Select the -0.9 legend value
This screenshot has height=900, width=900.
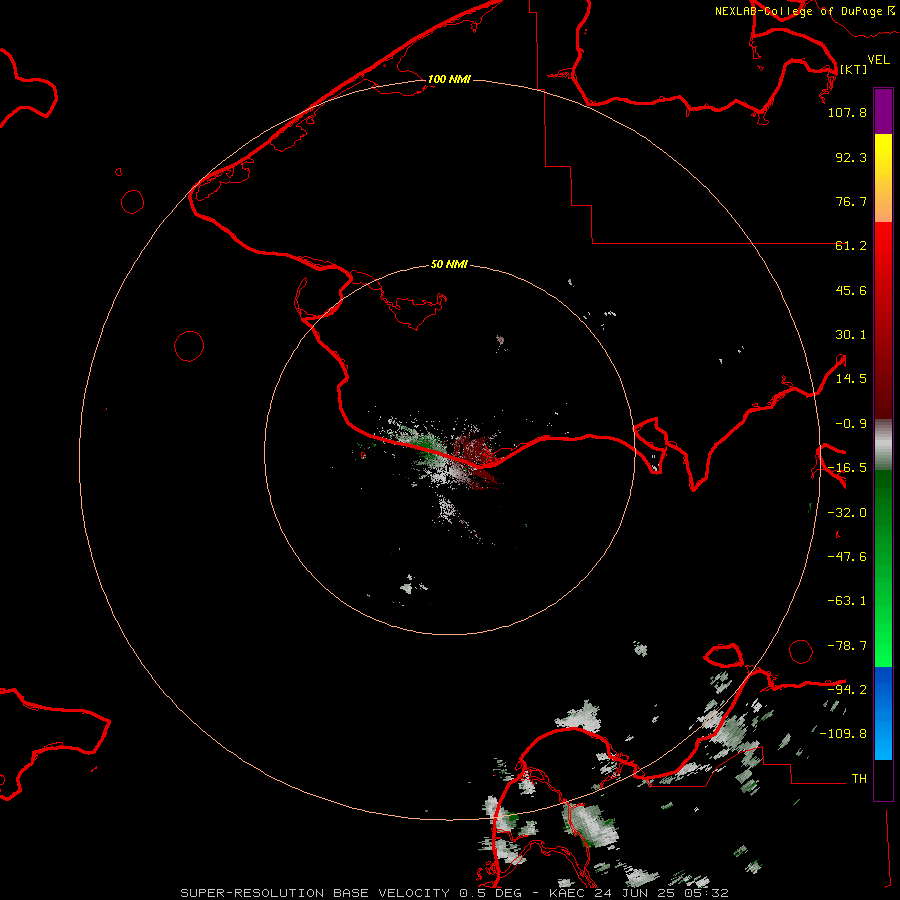pos(851,424)
